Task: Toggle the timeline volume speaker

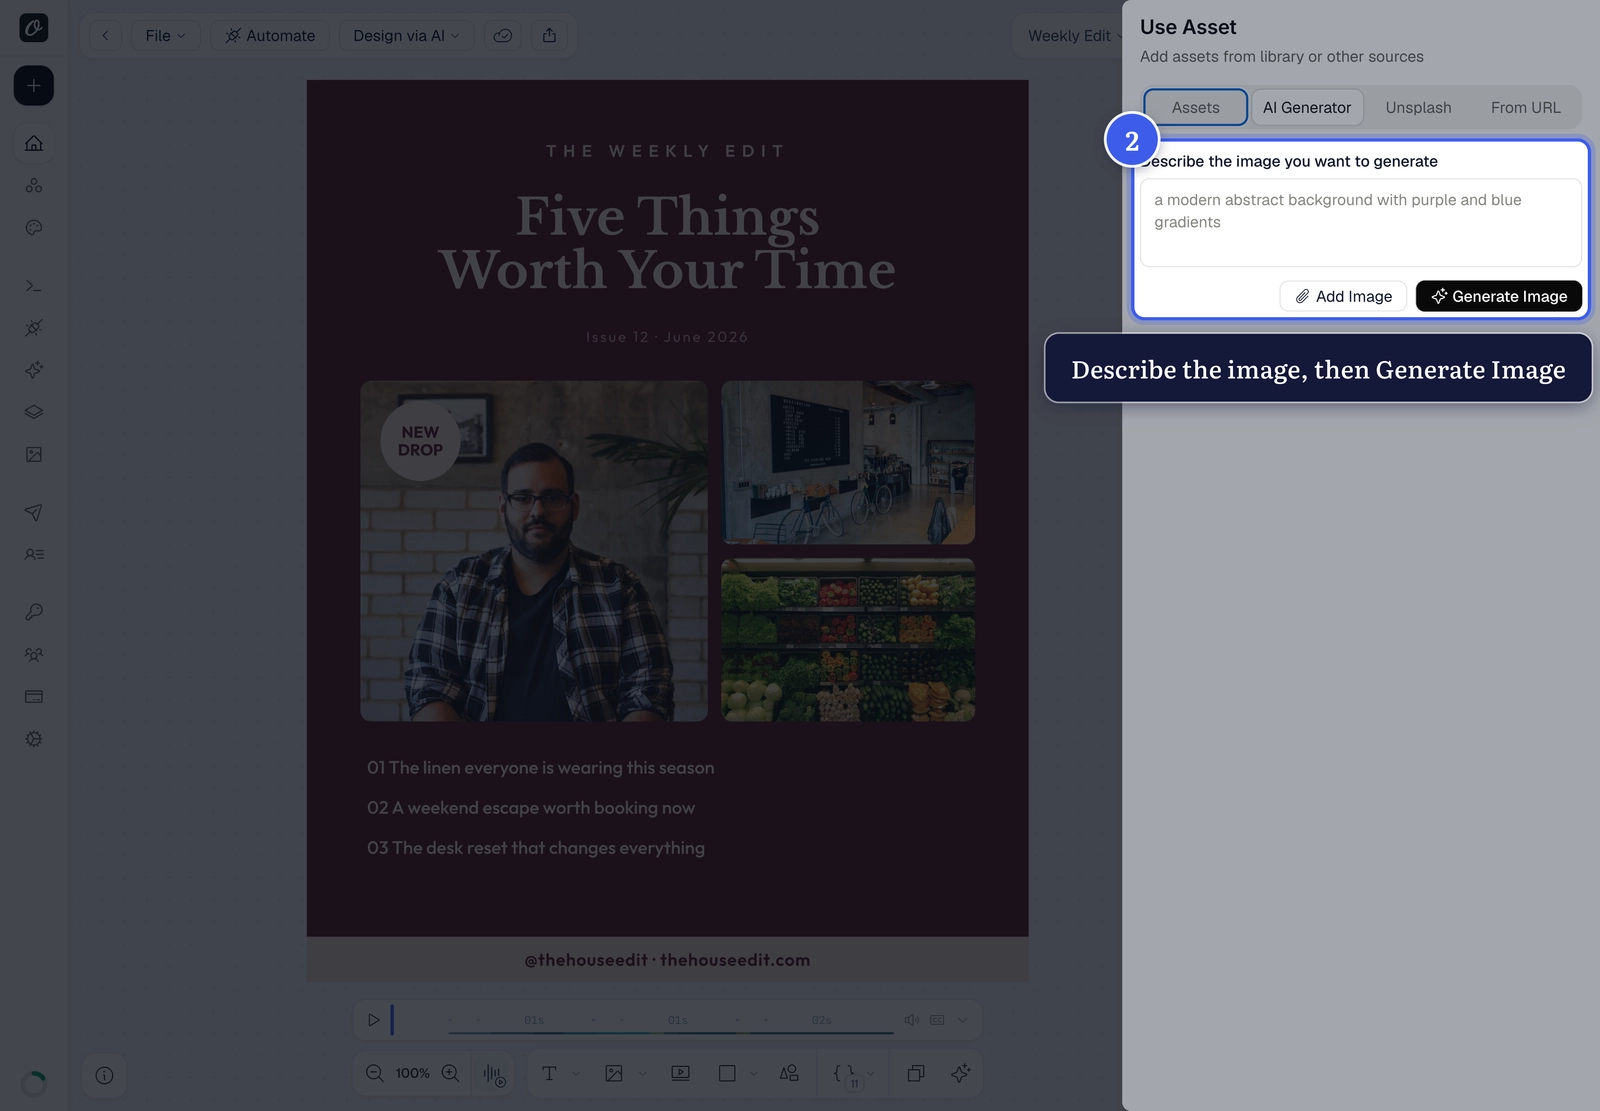Action: (911, 1020)
